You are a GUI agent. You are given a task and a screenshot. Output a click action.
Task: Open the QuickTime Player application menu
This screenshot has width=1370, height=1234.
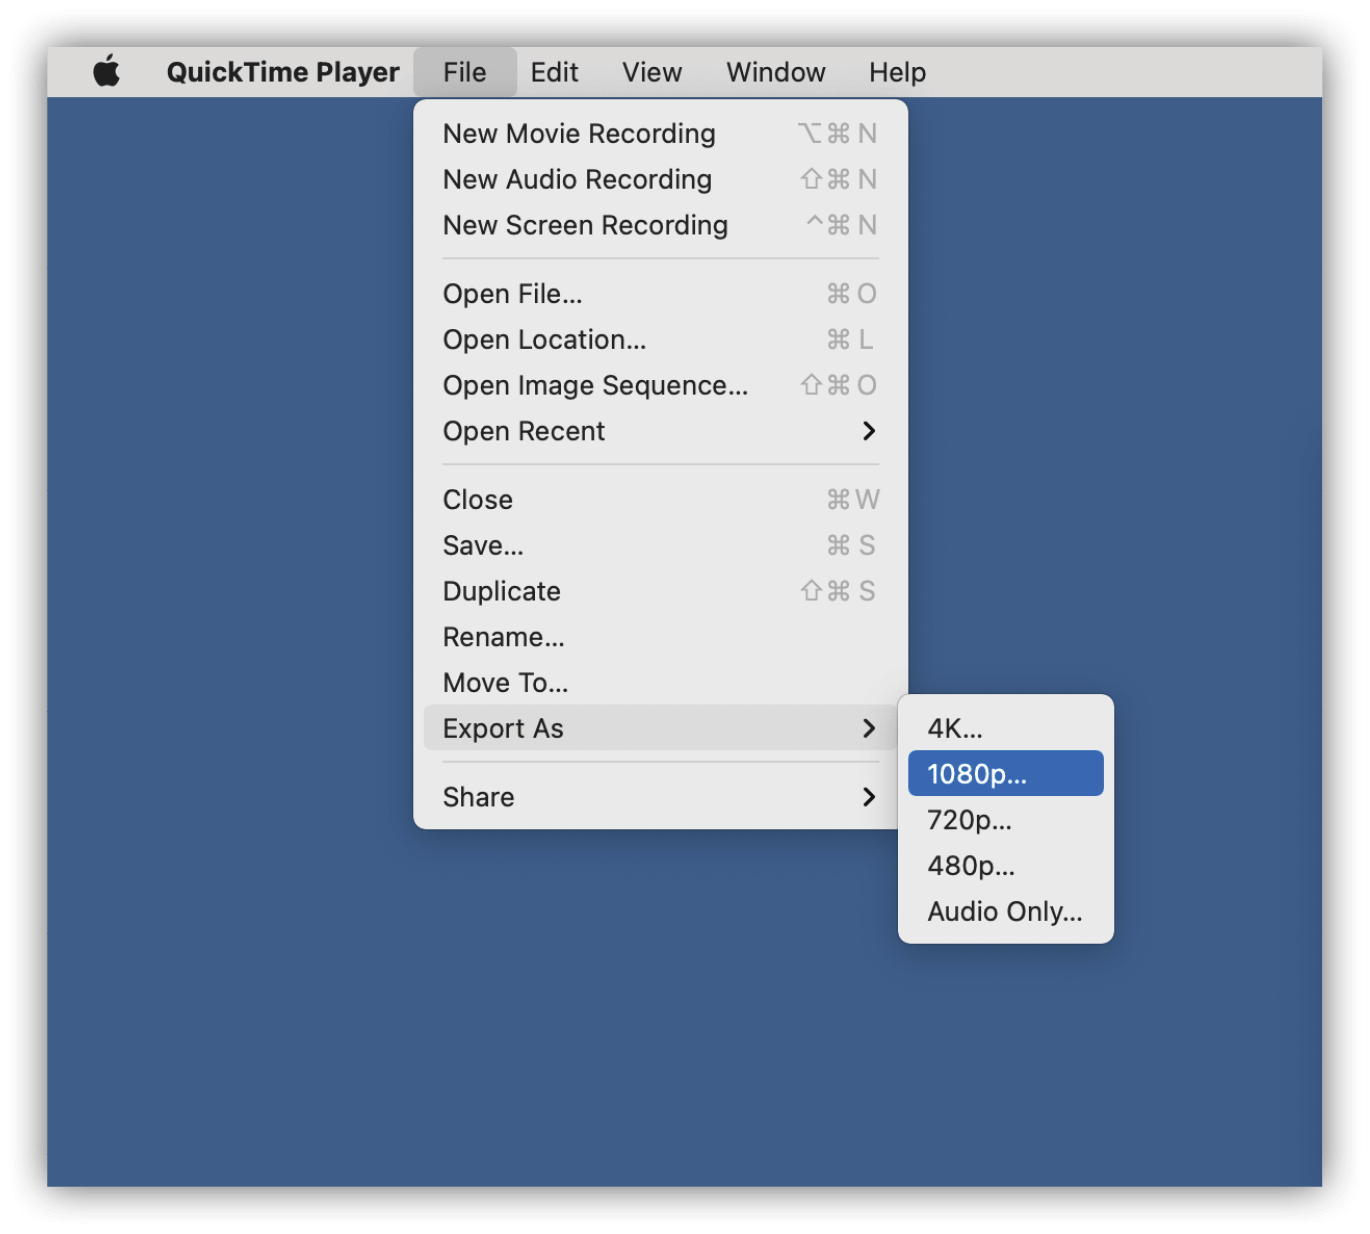point(283,72)
